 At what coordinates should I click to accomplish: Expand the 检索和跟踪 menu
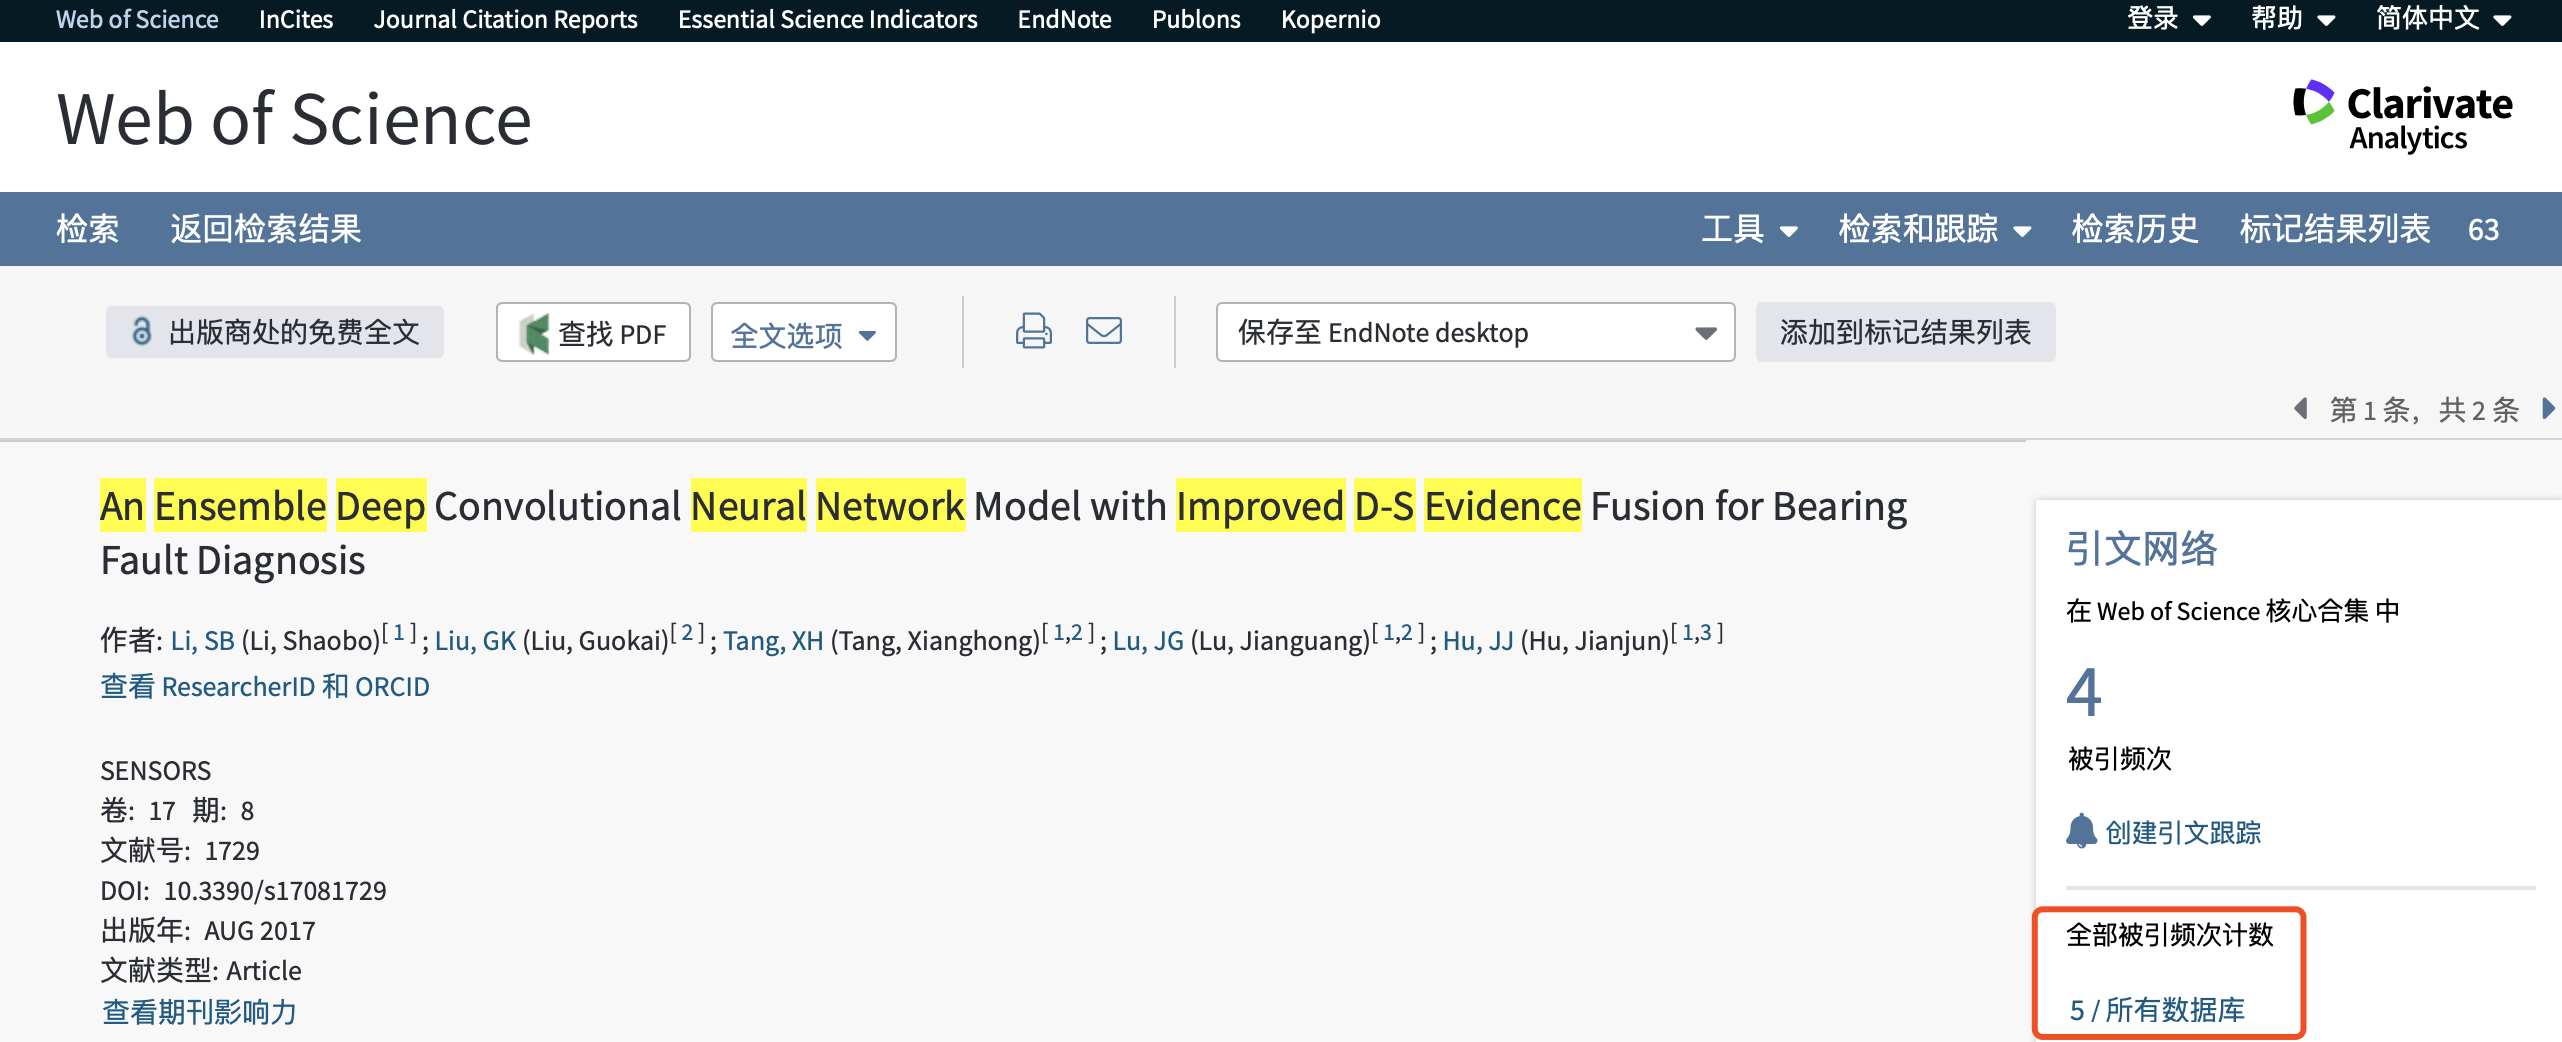tap(1935, 229)
